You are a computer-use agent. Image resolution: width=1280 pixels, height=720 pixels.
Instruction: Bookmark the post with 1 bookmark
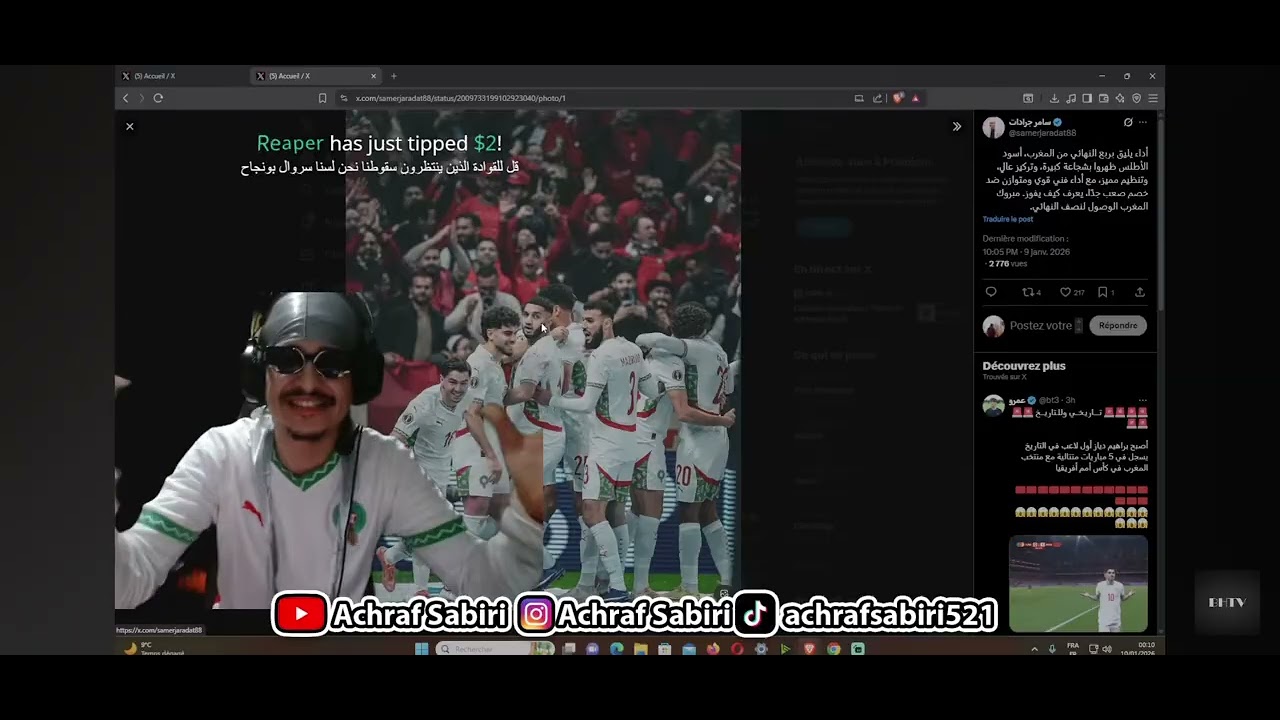pos(1106,292)
